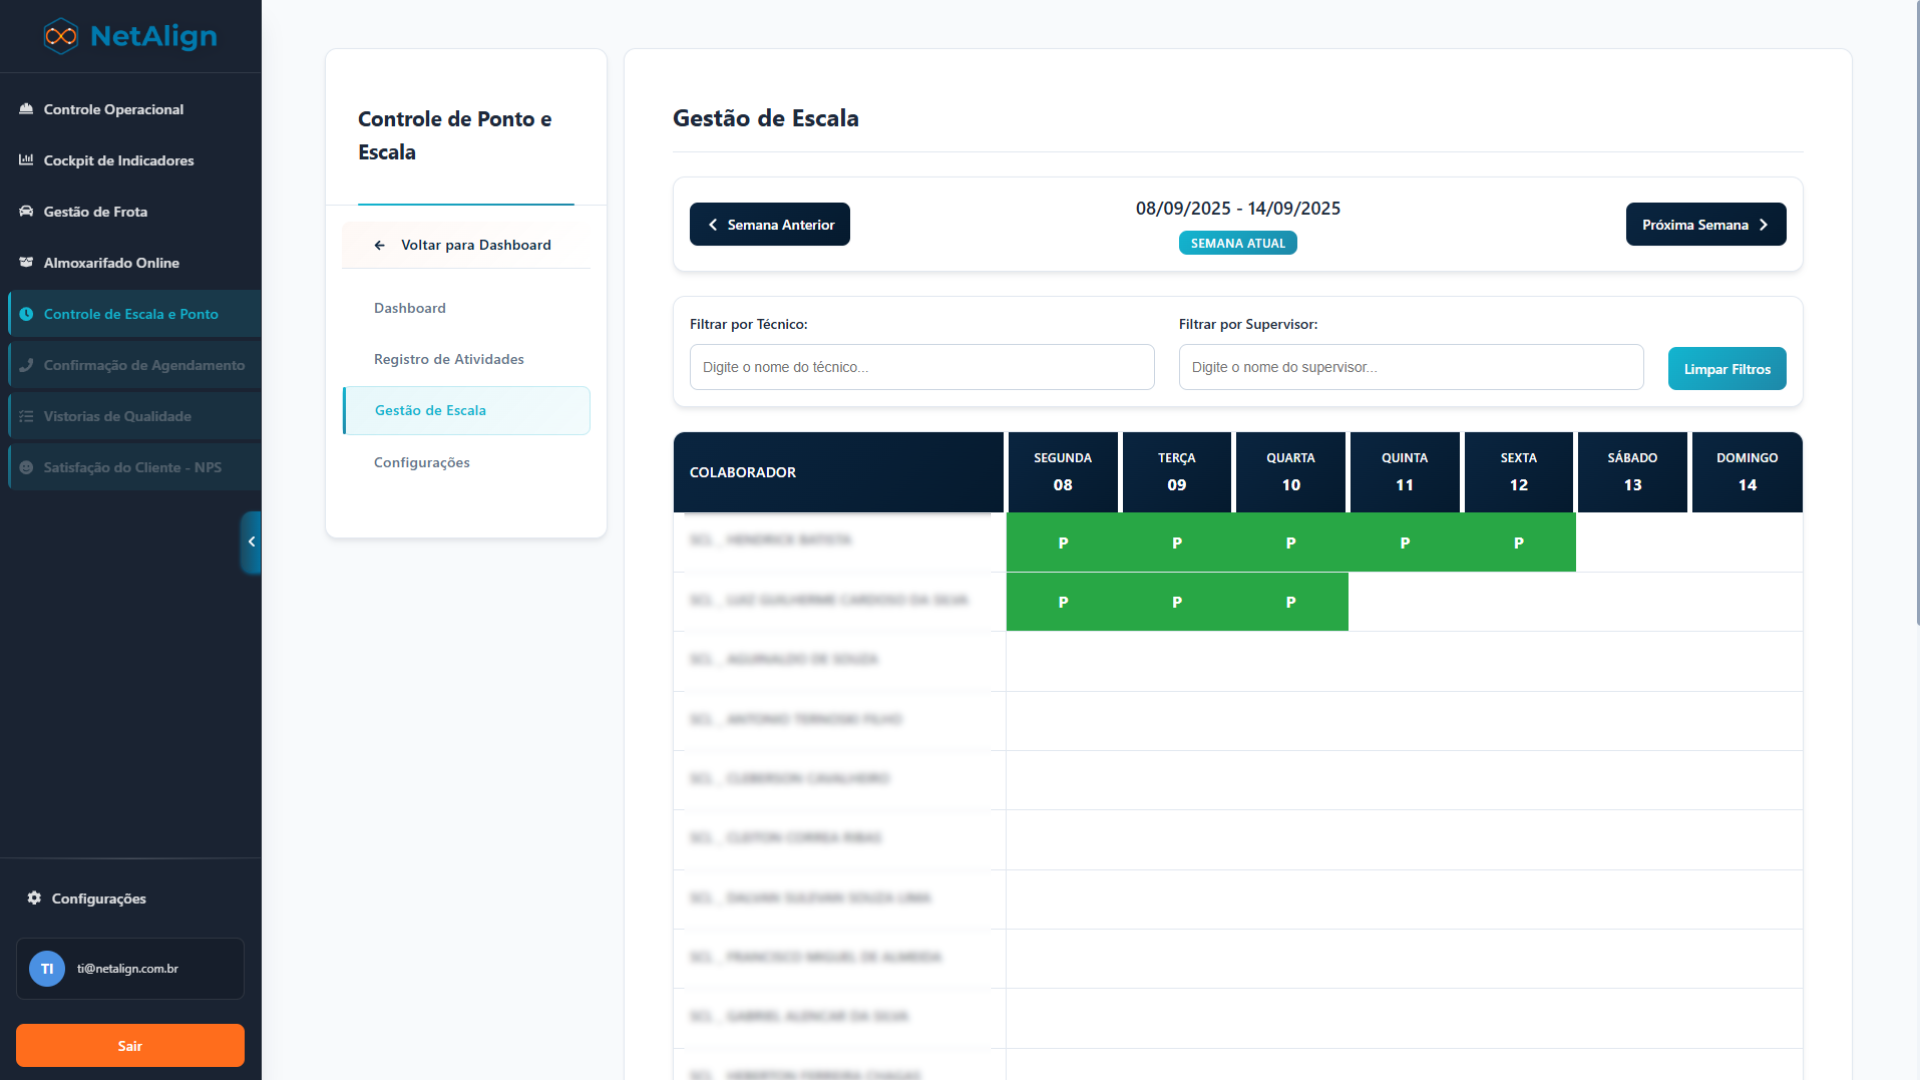
Task: Click the Almoxarifado Online box icon
Action: click(x=26, y=262)
